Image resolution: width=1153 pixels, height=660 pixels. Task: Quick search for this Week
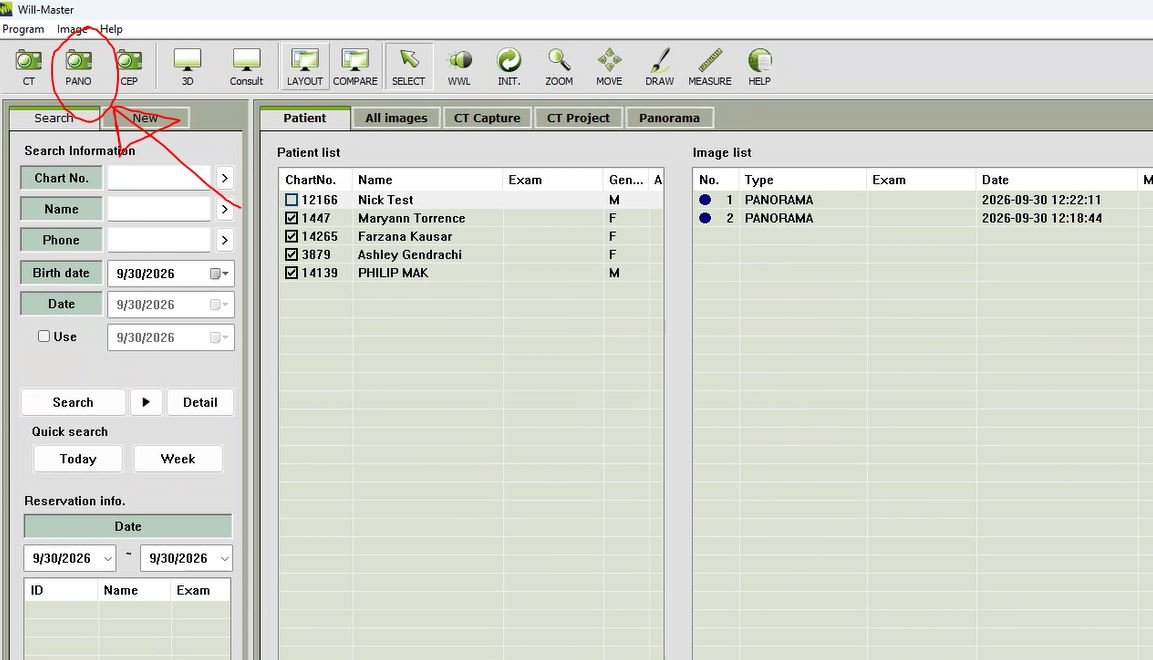pyautogui.click(x=178, y=459)
